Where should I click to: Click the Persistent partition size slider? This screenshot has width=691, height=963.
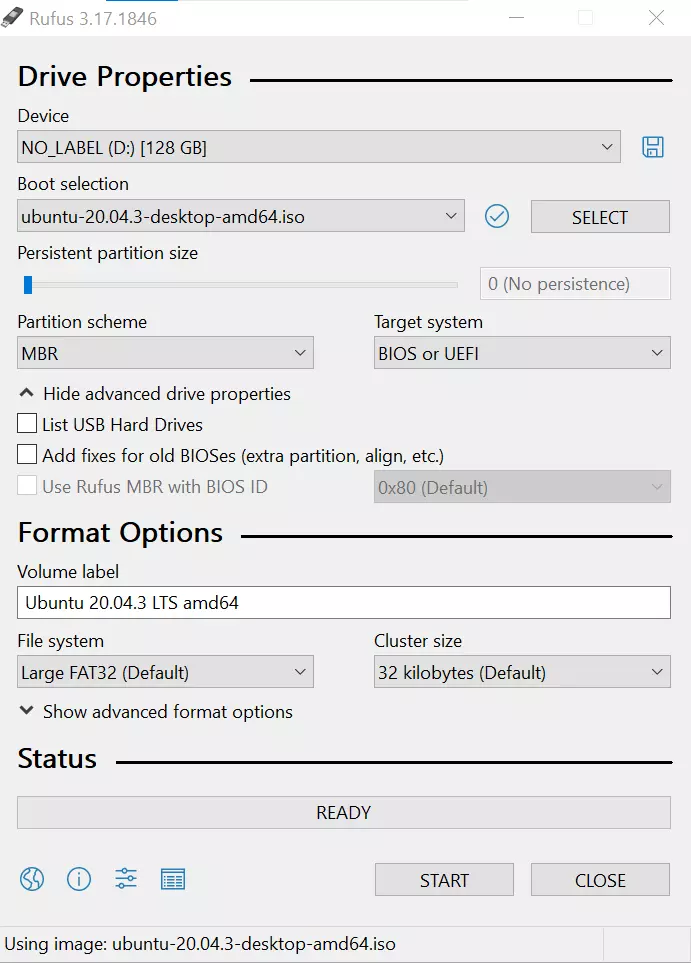240,285
